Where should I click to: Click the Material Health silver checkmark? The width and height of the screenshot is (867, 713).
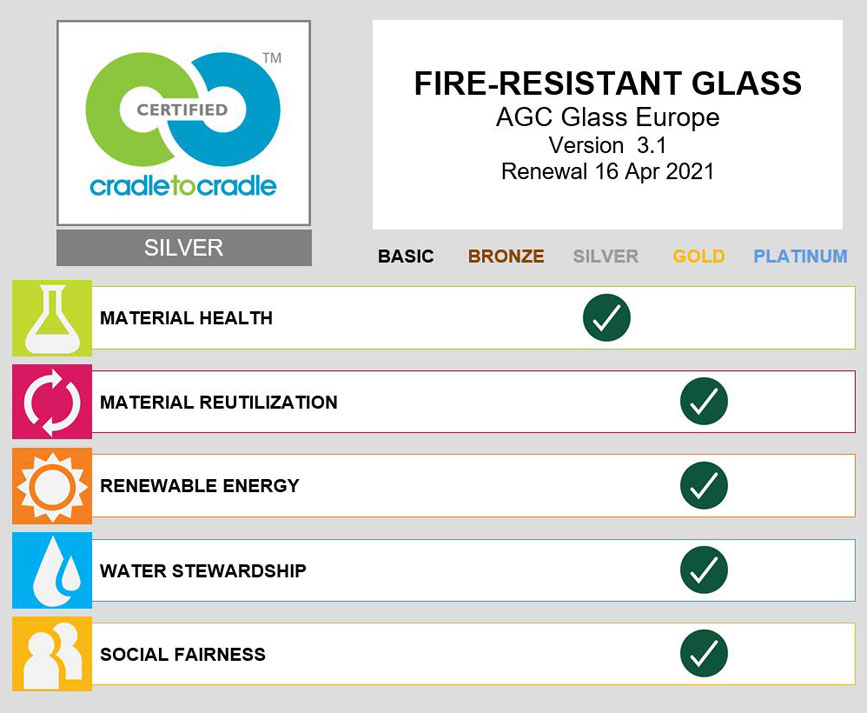(x=606, y=318)
